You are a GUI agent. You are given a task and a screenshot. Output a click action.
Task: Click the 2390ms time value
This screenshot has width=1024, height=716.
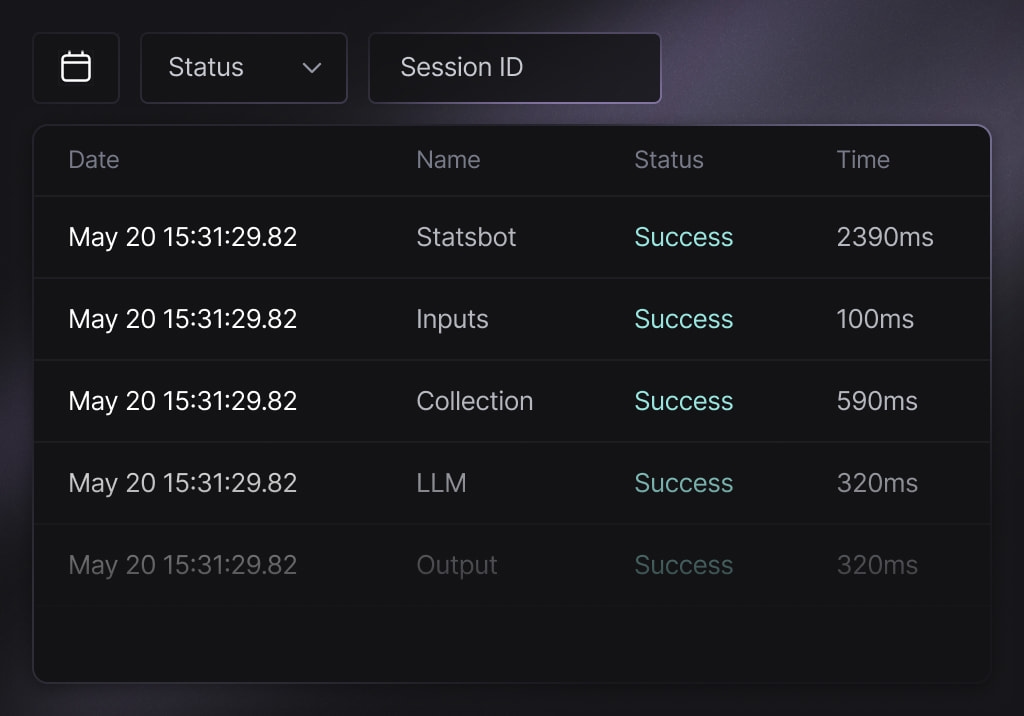[x=885, y=237]
